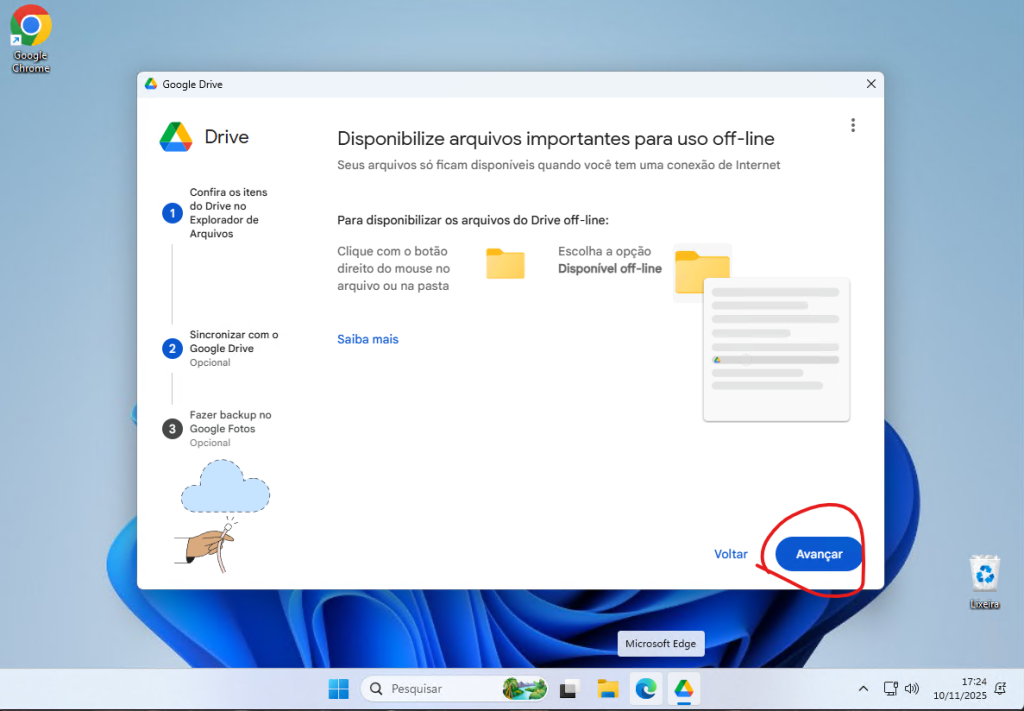Open the volume speaker tray icon
The image size is (1024, 711).
pyautogui.click(x=911, y=689)
